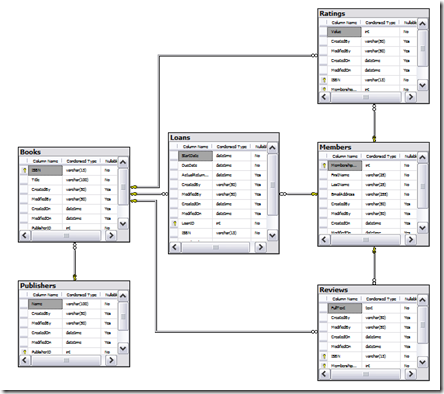This screenshot has height=394, width=444.
Task: Click scroll-left arrow in Loans table
Action: (174, 247)
